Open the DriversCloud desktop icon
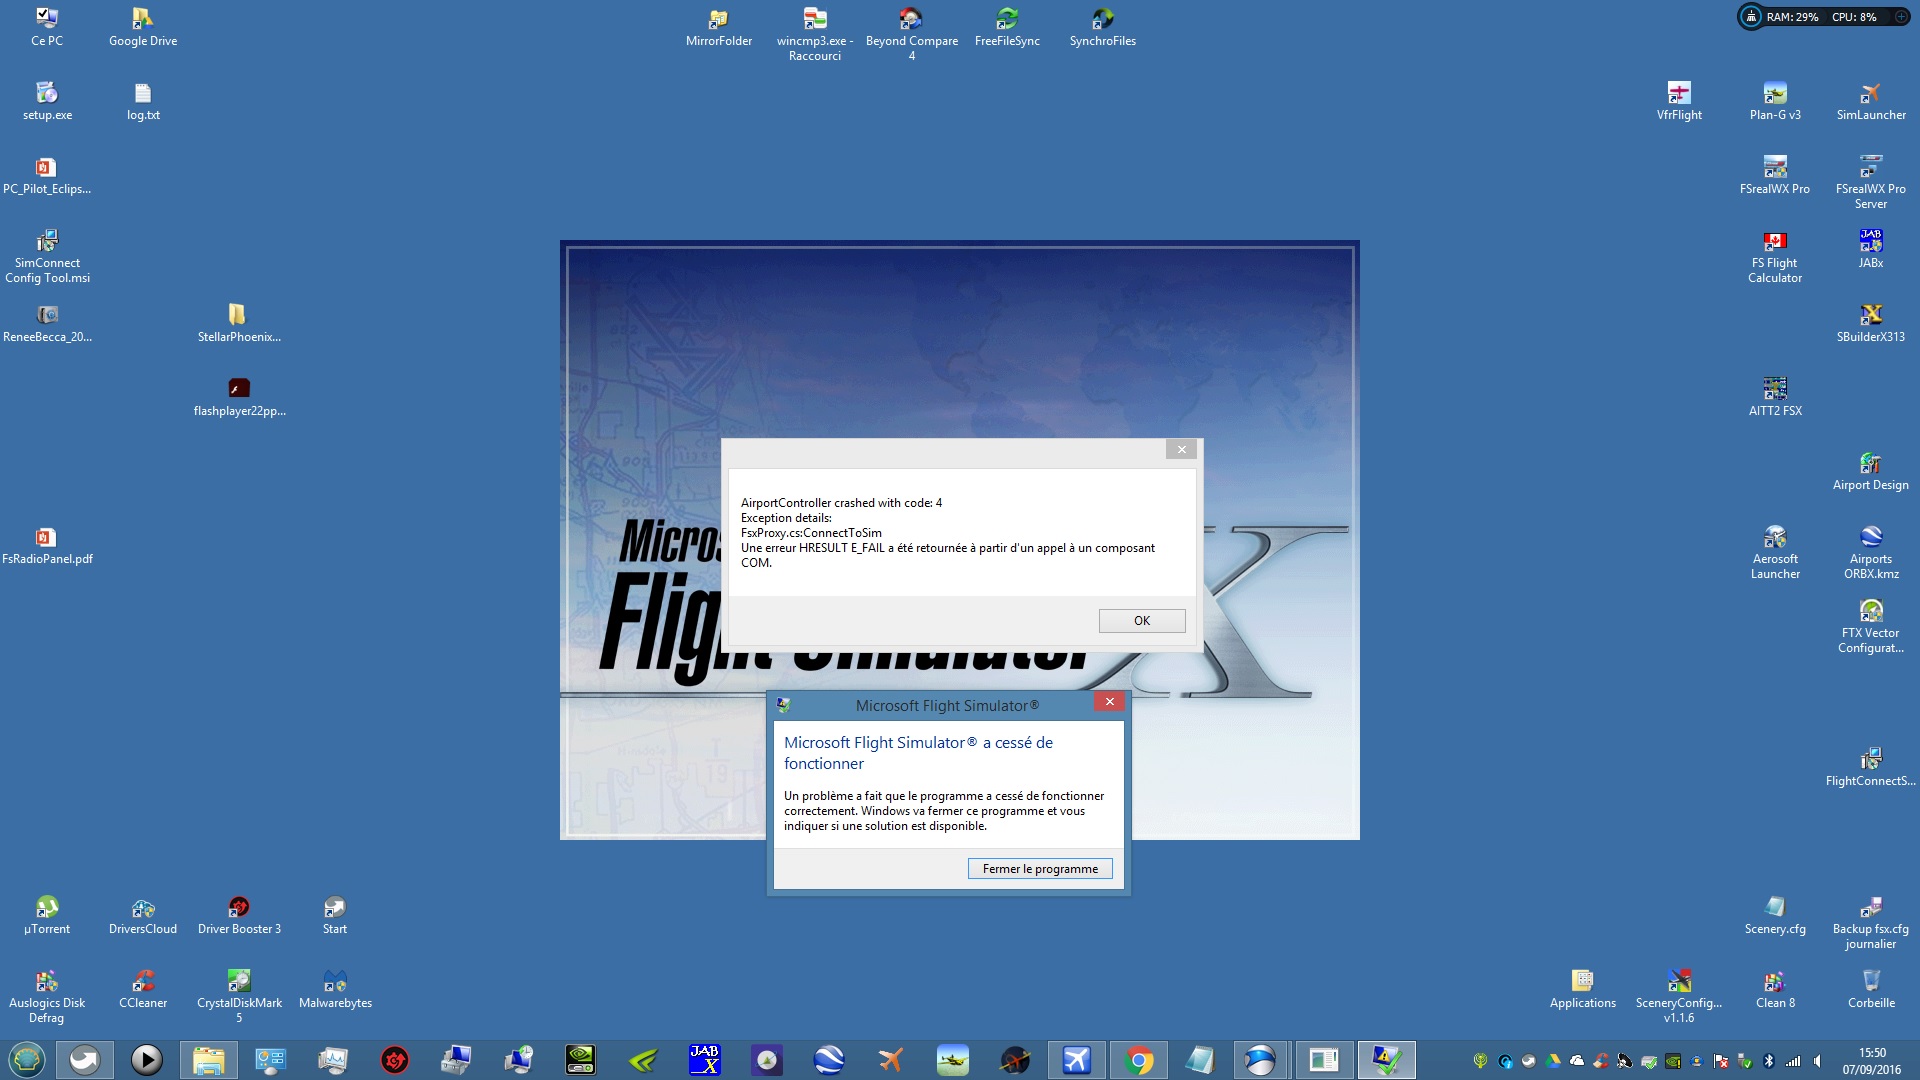Image resolution: width=1920 pixels, height=1080 pixels. coord(143,915)
